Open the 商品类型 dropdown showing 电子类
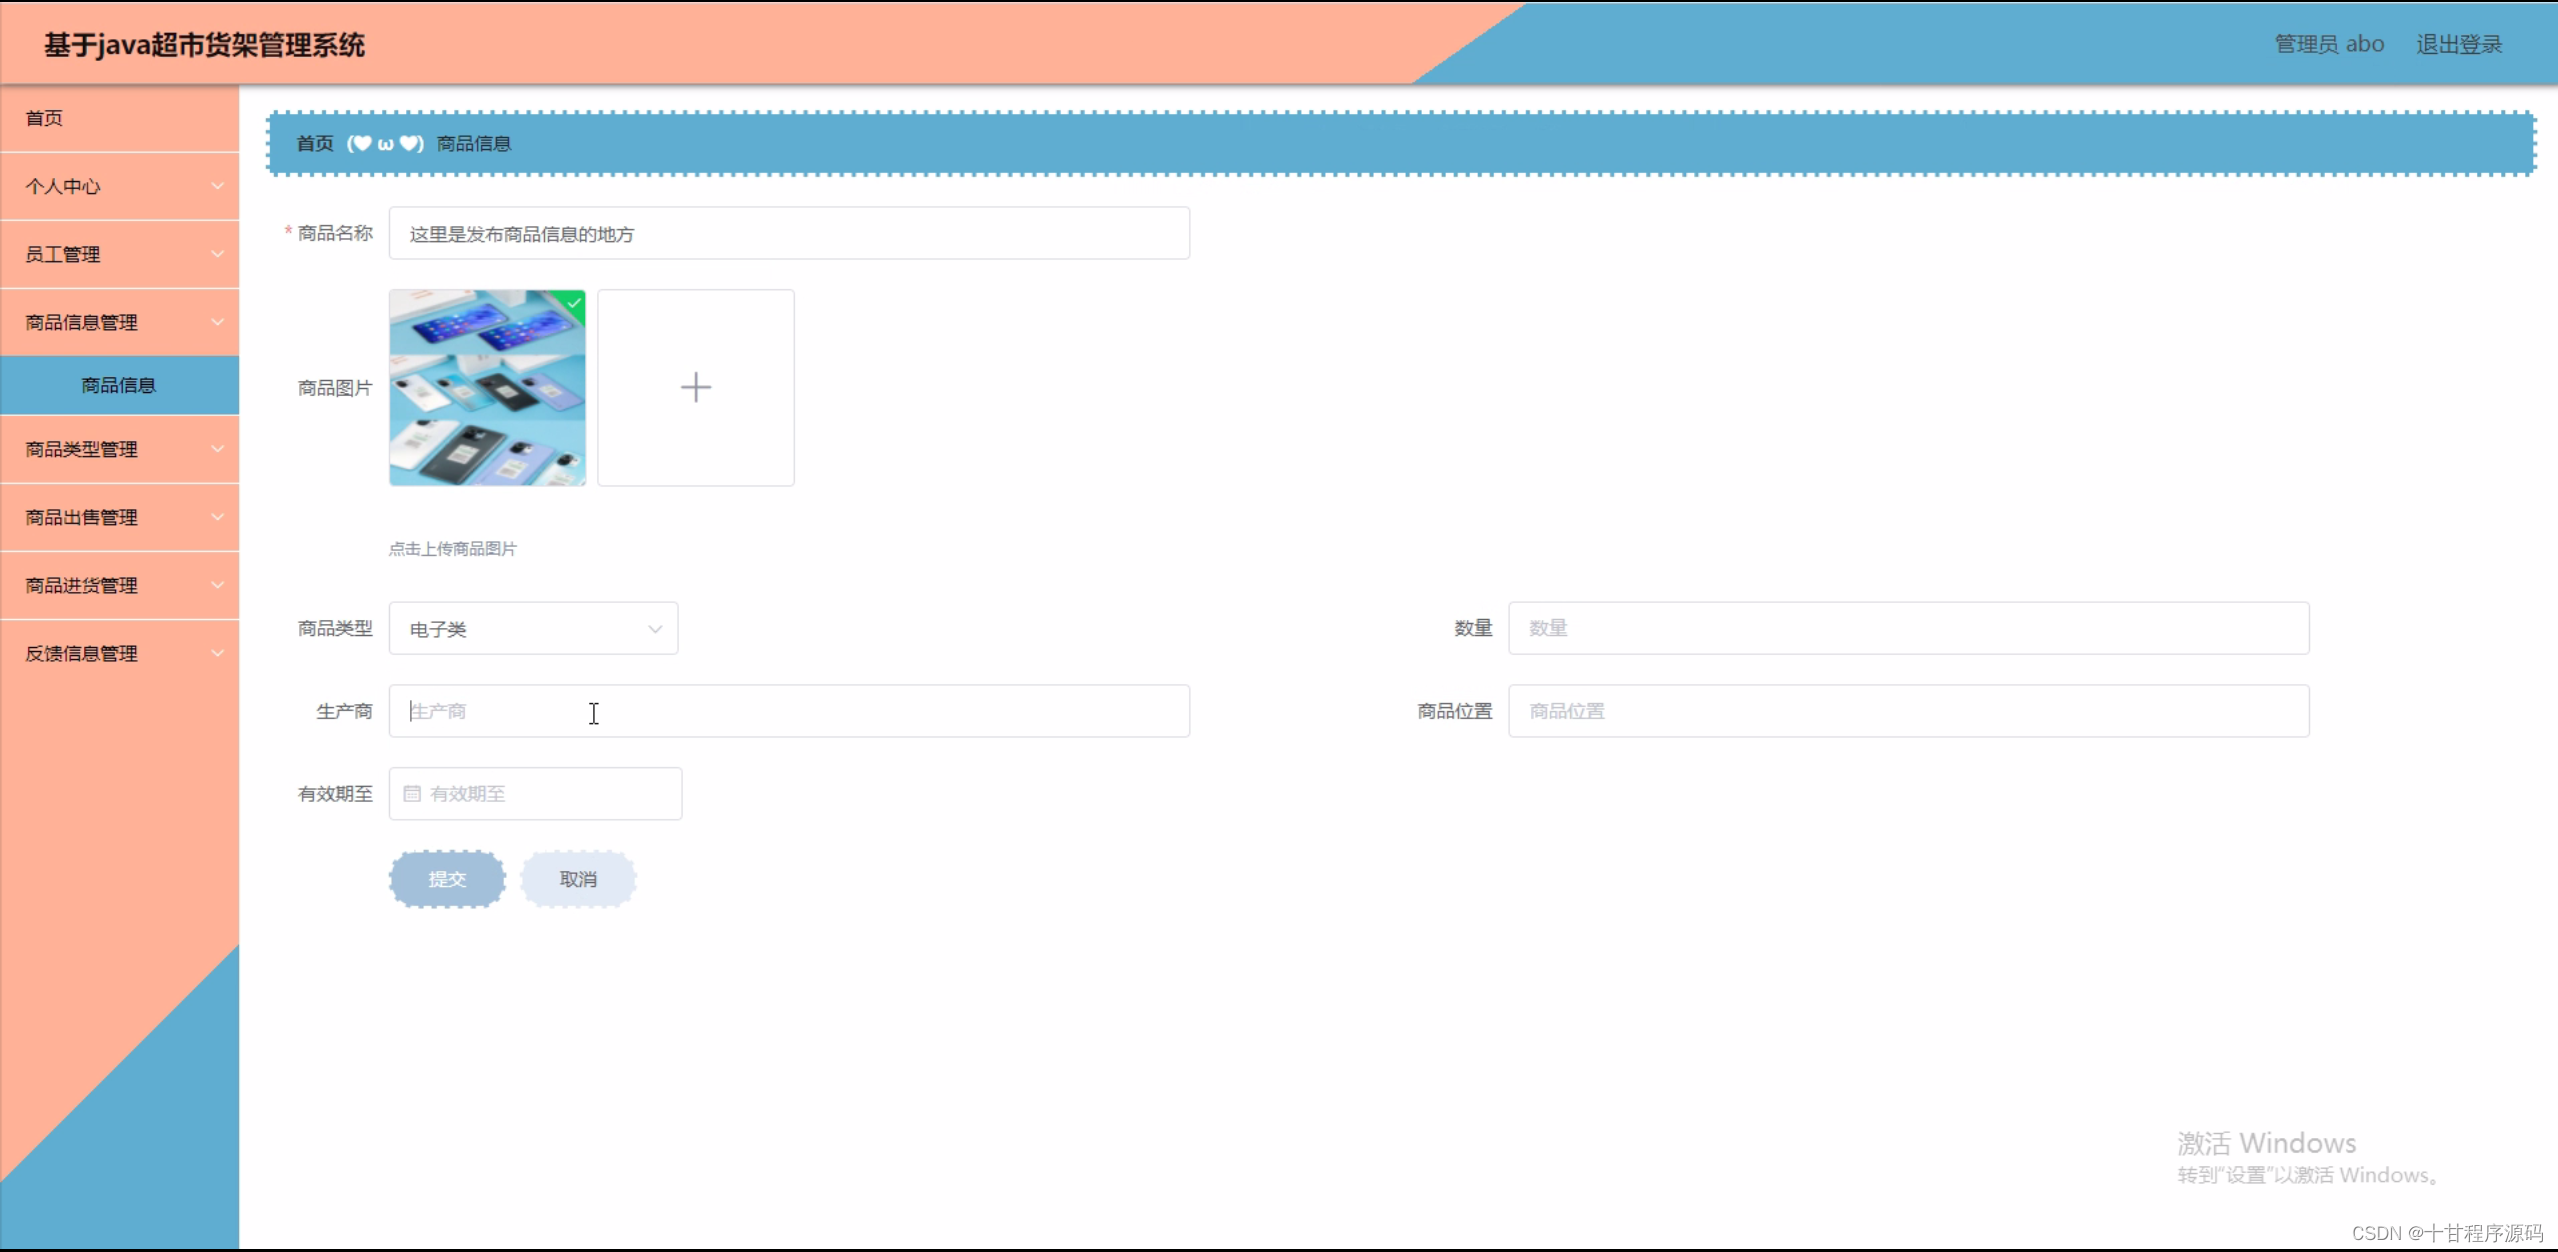This screenshot has width=2558, height=1252. coord(533,629)
